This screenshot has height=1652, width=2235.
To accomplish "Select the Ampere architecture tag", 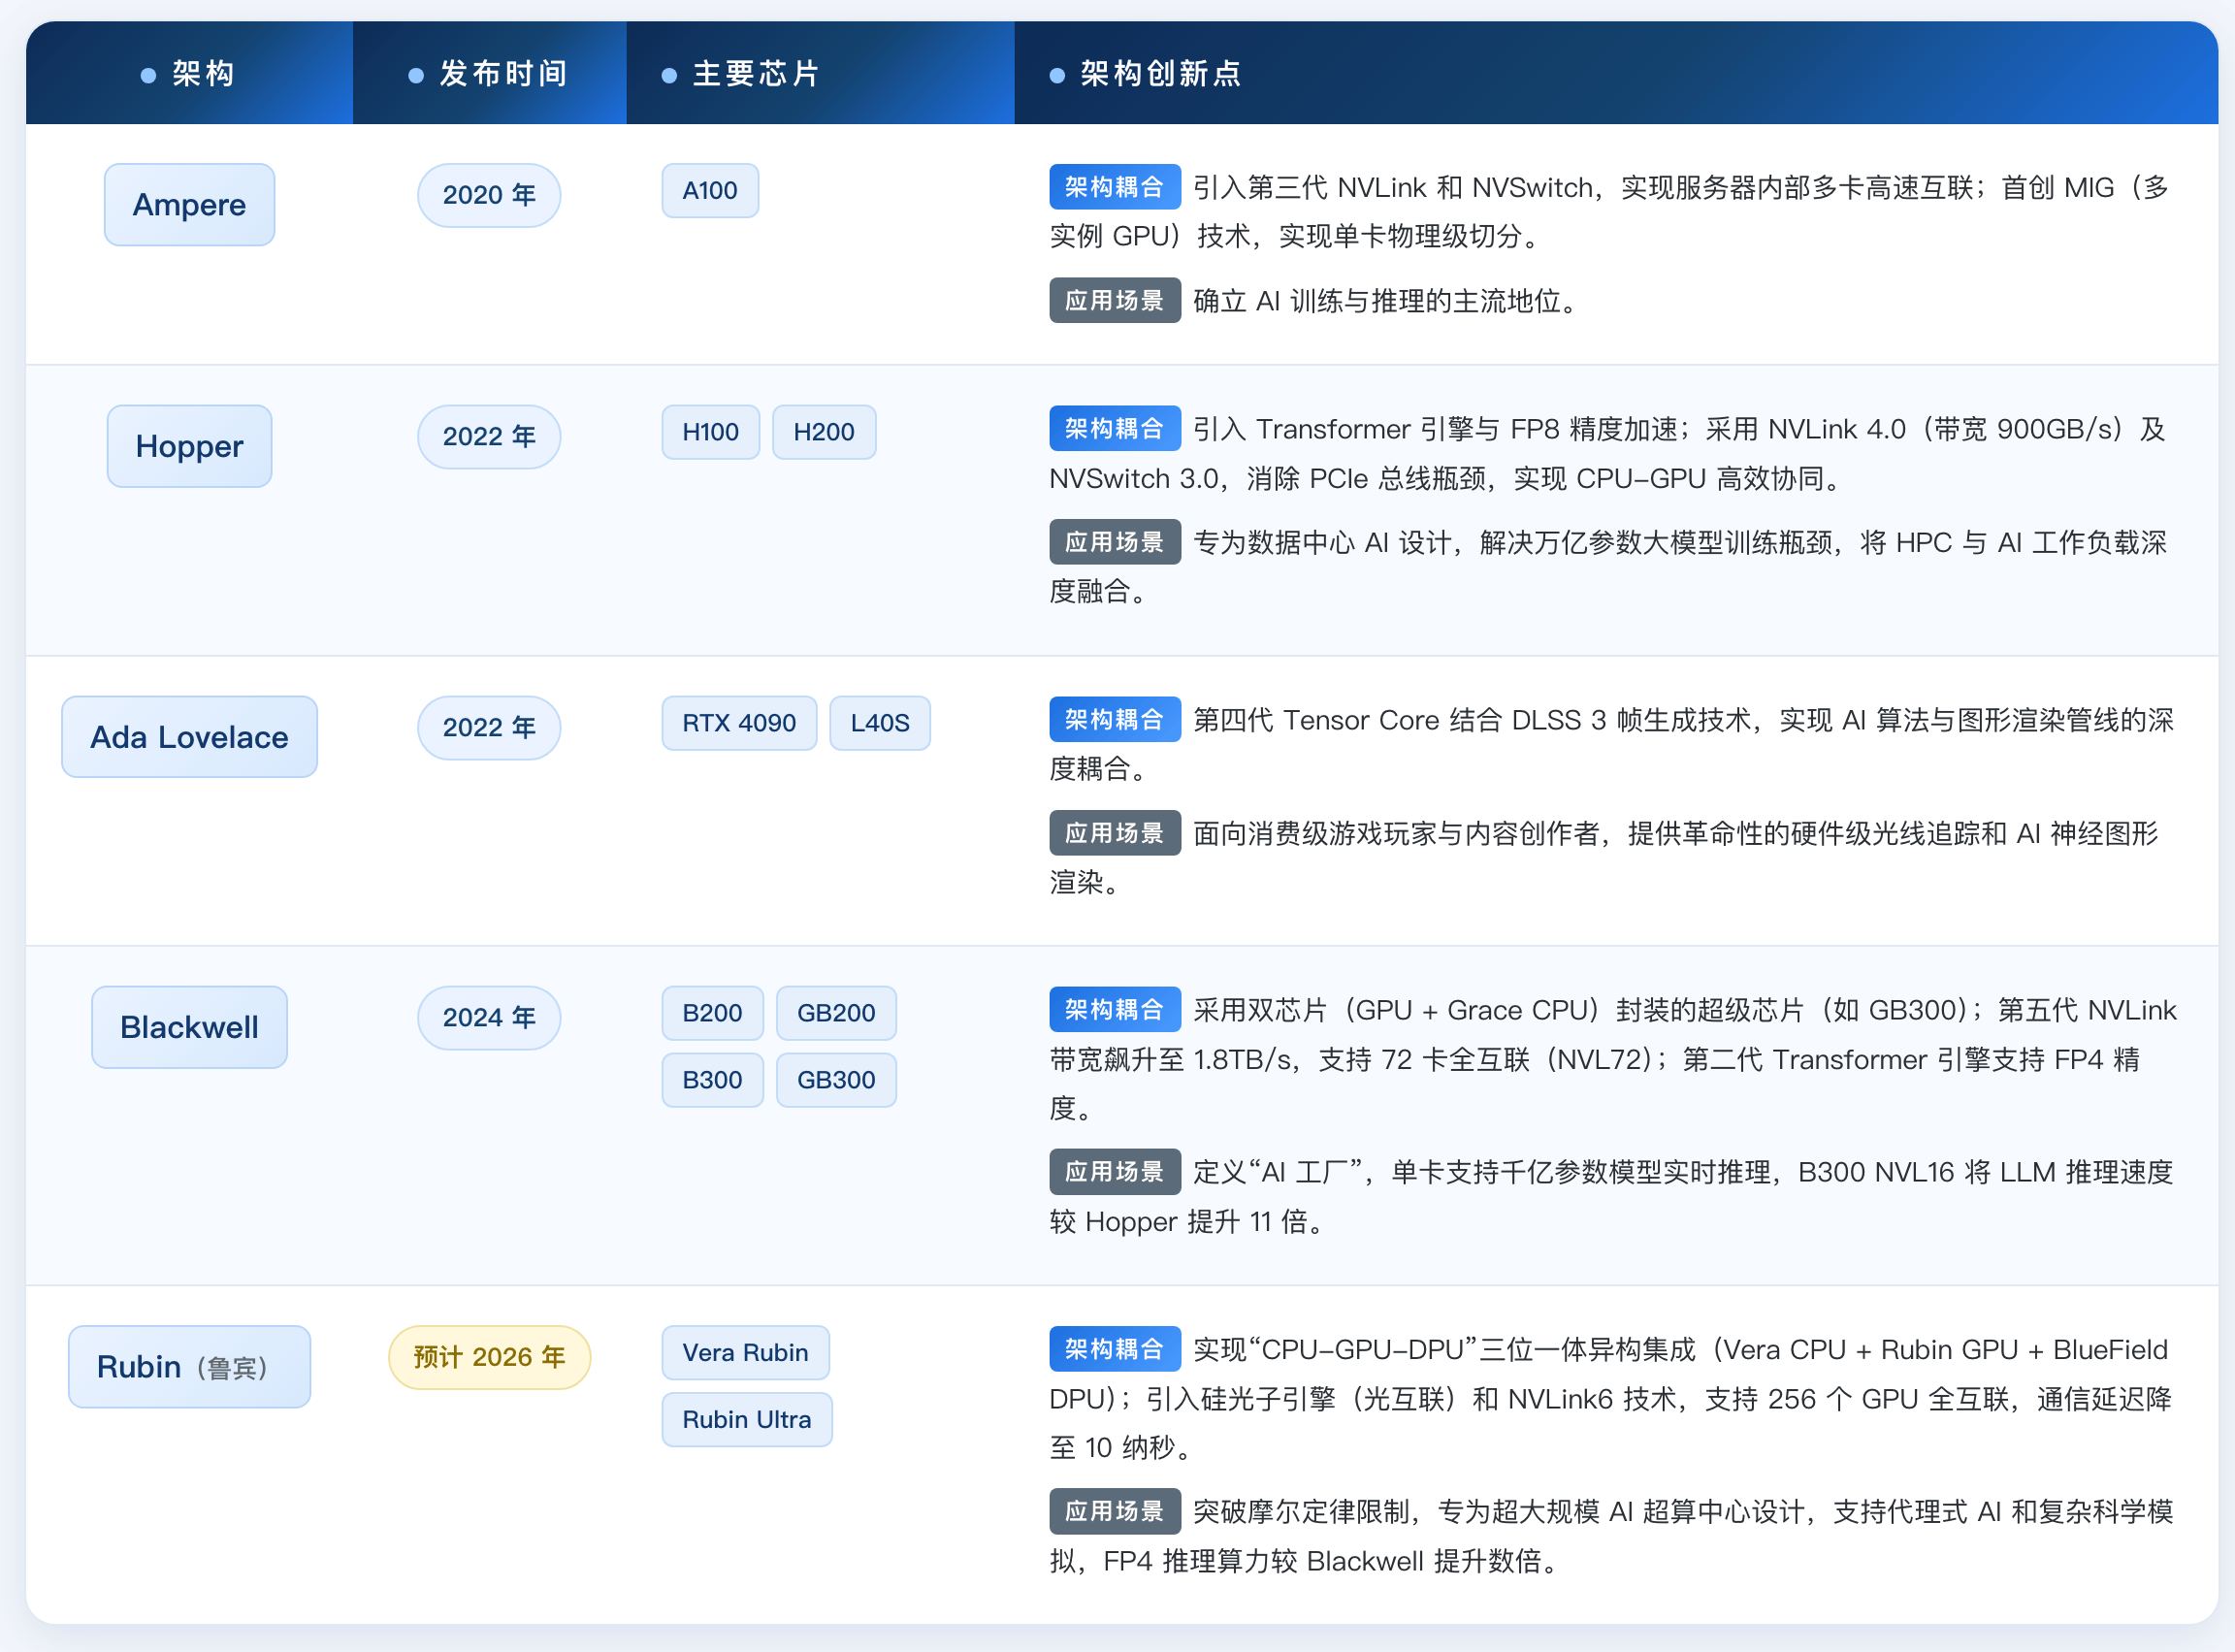I will tap(189, 205).
